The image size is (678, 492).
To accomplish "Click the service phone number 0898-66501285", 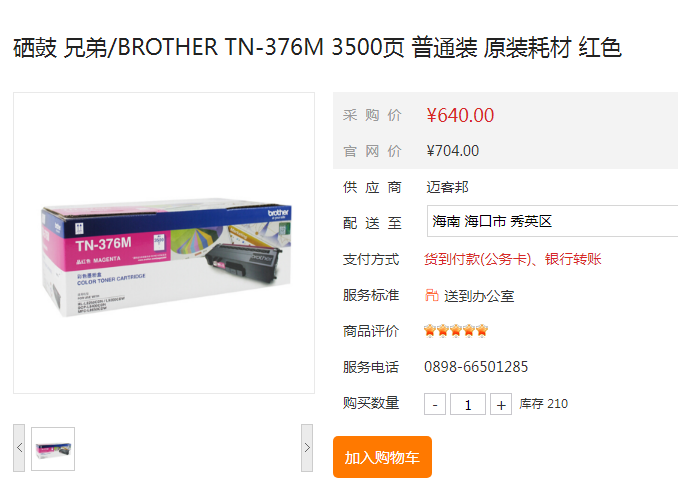I will [476, 367].
